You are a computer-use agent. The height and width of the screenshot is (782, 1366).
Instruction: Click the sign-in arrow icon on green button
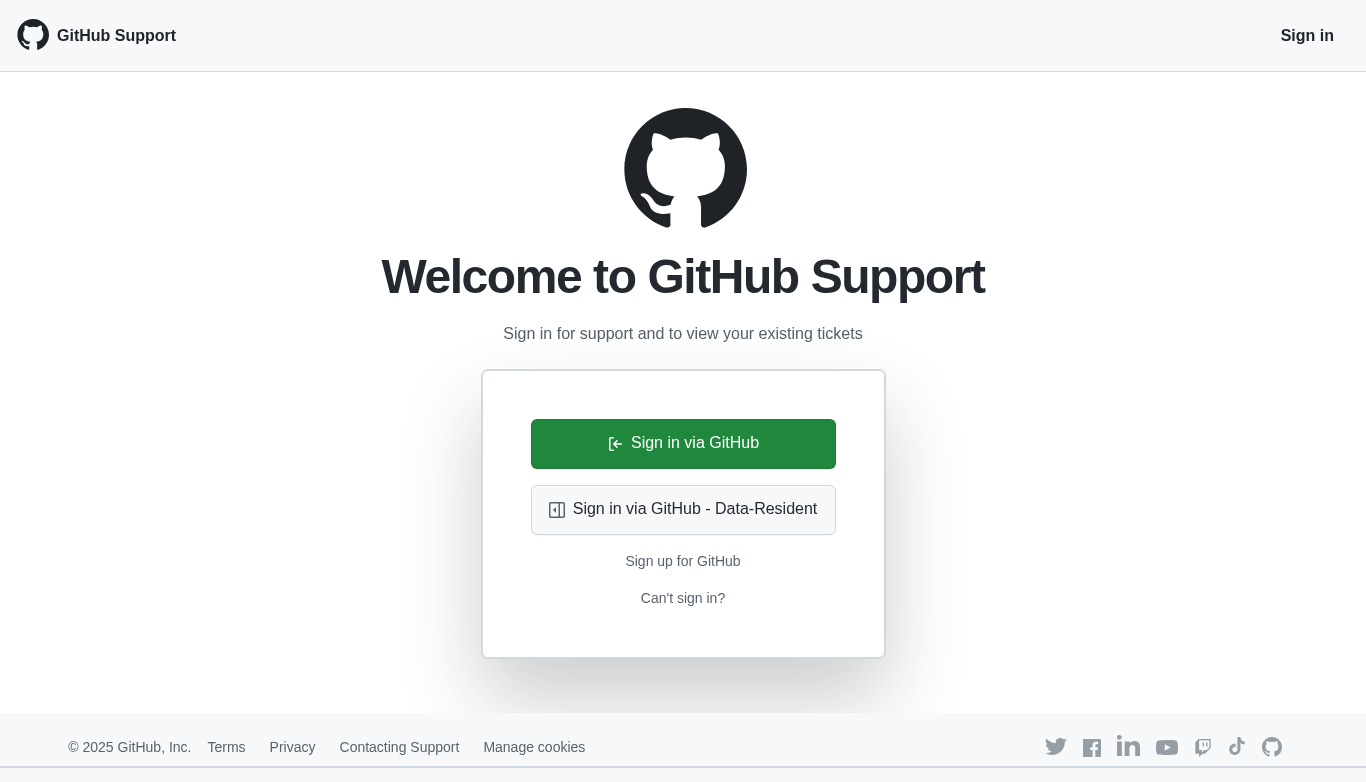pos(616,444)
